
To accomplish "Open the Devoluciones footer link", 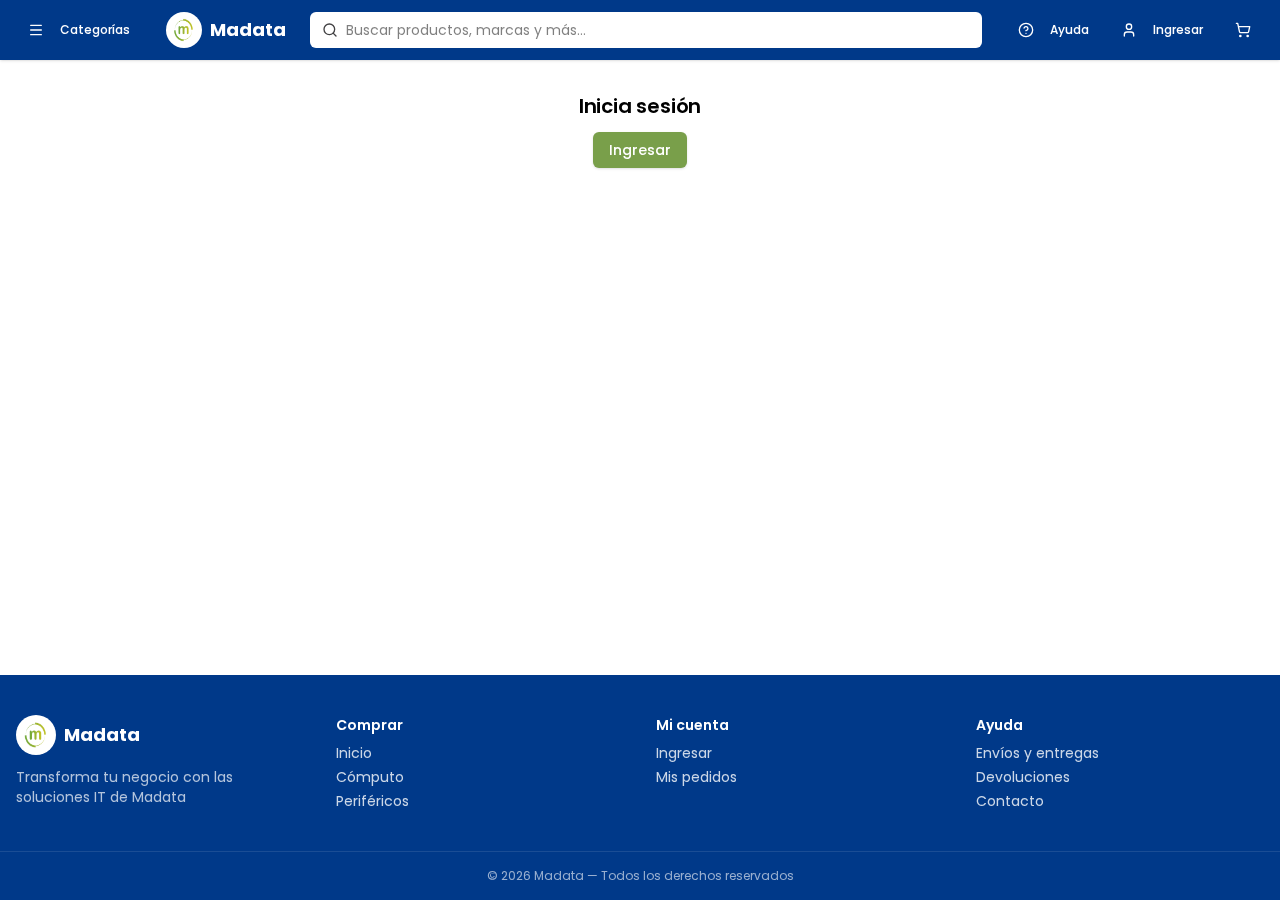I will pos(1023,777).
